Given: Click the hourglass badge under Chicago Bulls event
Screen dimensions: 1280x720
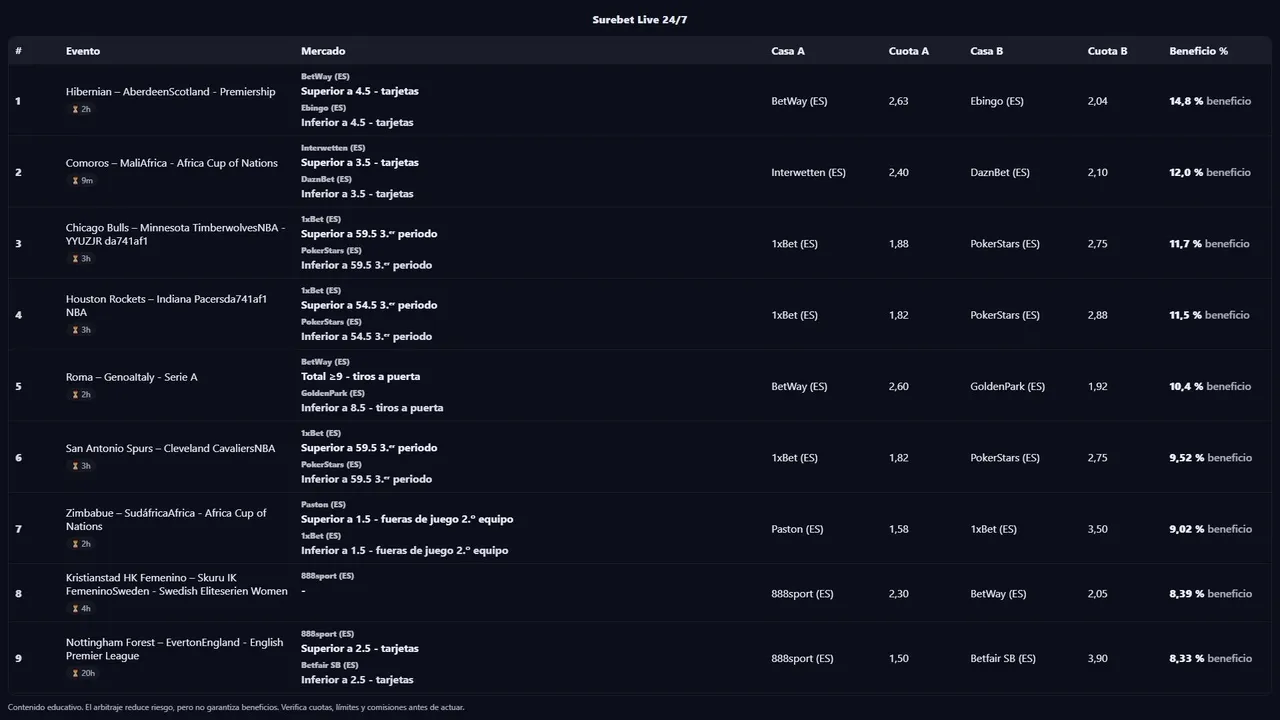Looking at the screenshot, I should point(82,259).
